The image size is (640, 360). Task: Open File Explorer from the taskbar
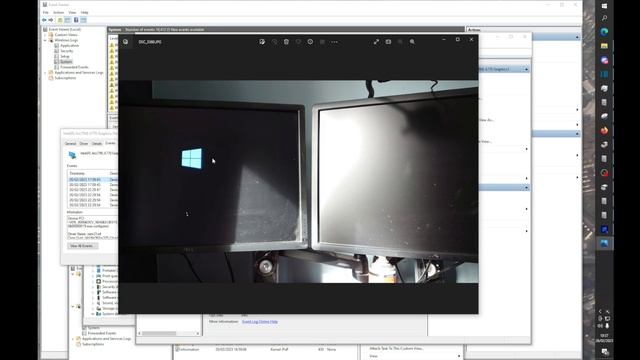(x=604, y=46)
